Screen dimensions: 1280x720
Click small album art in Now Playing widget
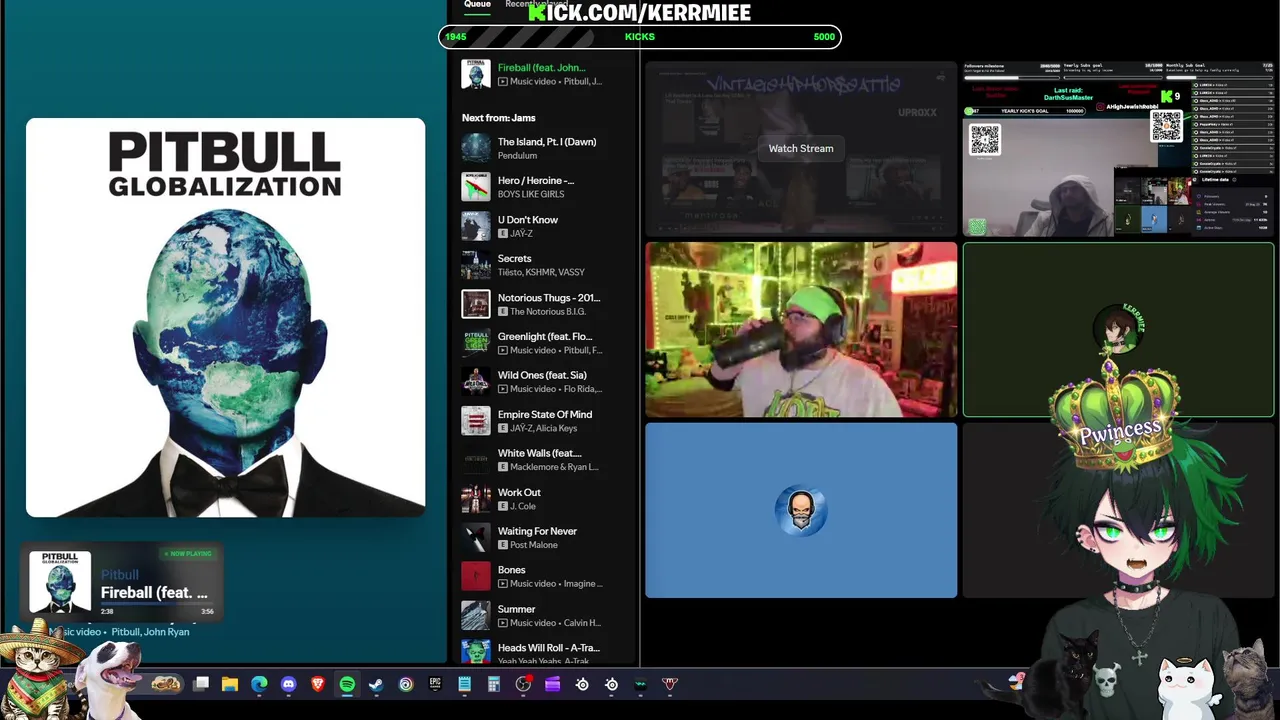pyautogui.click(x=60, y=581)
